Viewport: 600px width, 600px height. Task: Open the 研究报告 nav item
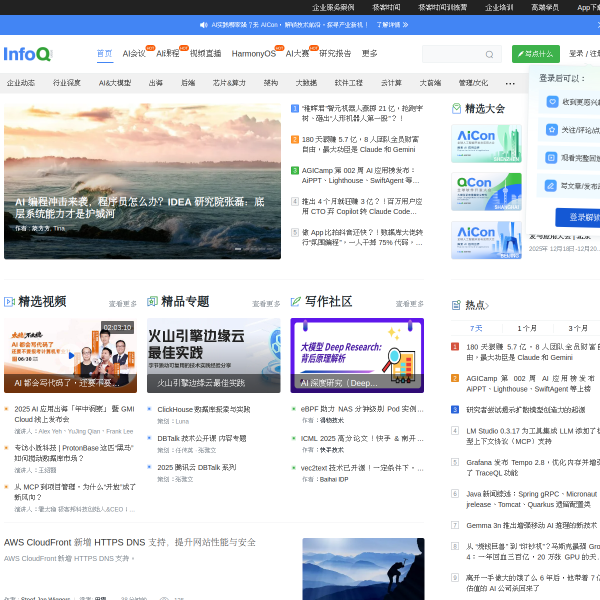(335, 54)
